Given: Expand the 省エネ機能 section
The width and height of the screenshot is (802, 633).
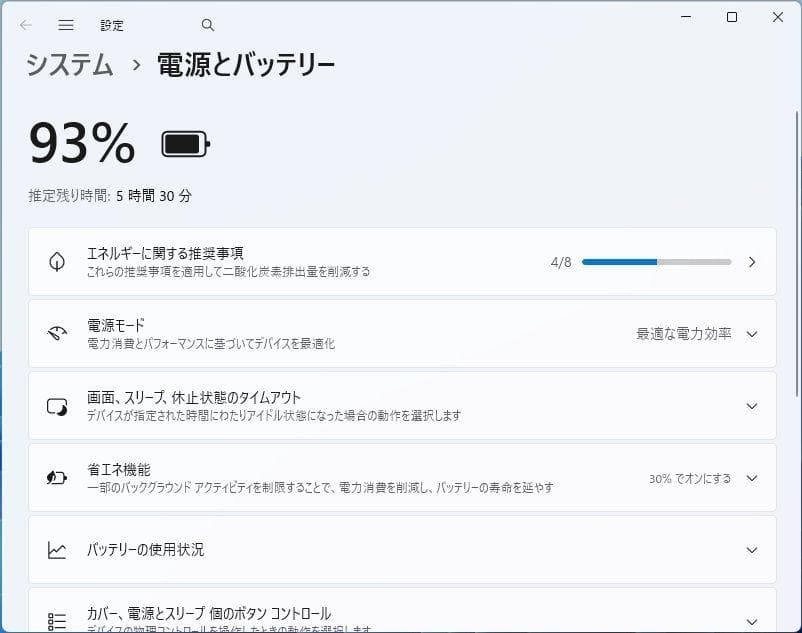Looking at the screenshot, I should (x=752, y=478).
